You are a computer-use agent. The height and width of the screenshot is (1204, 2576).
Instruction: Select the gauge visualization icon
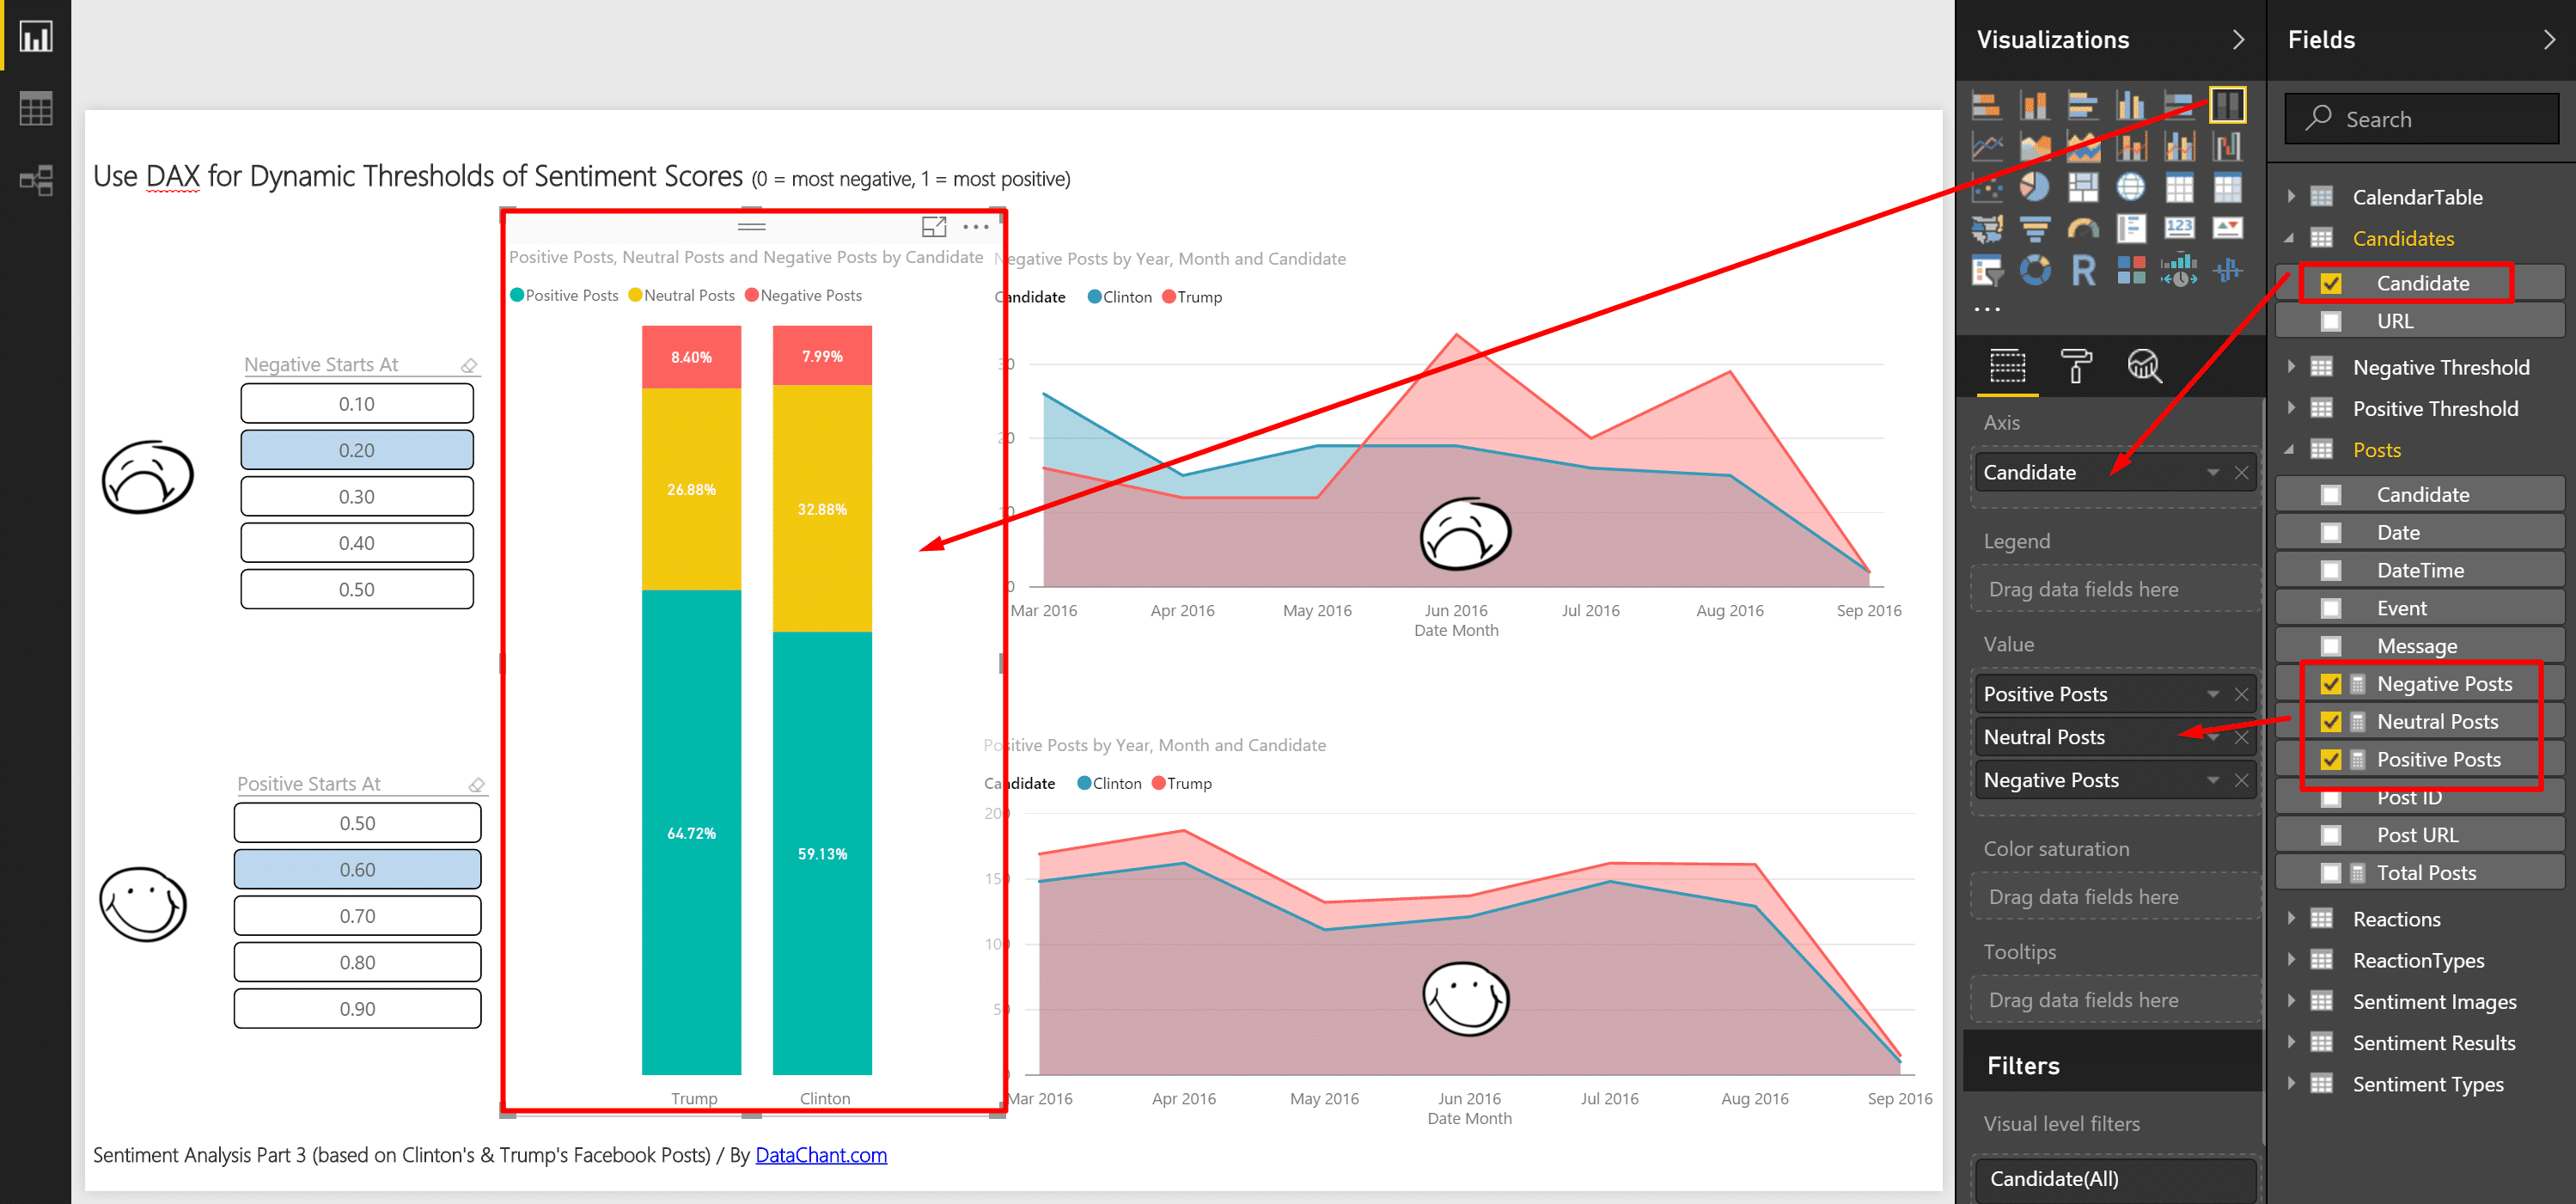tap(2083, 229)
